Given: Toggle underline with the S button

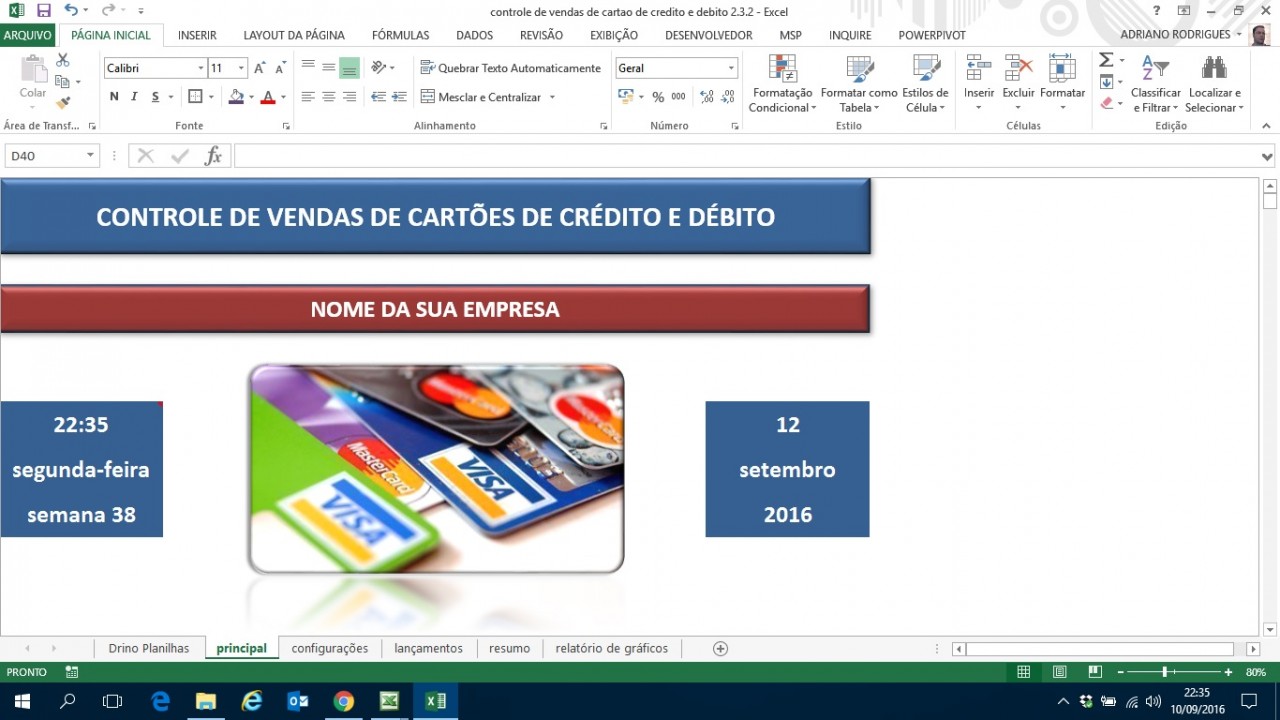Looking at the screenshot, I should [155, 97].
